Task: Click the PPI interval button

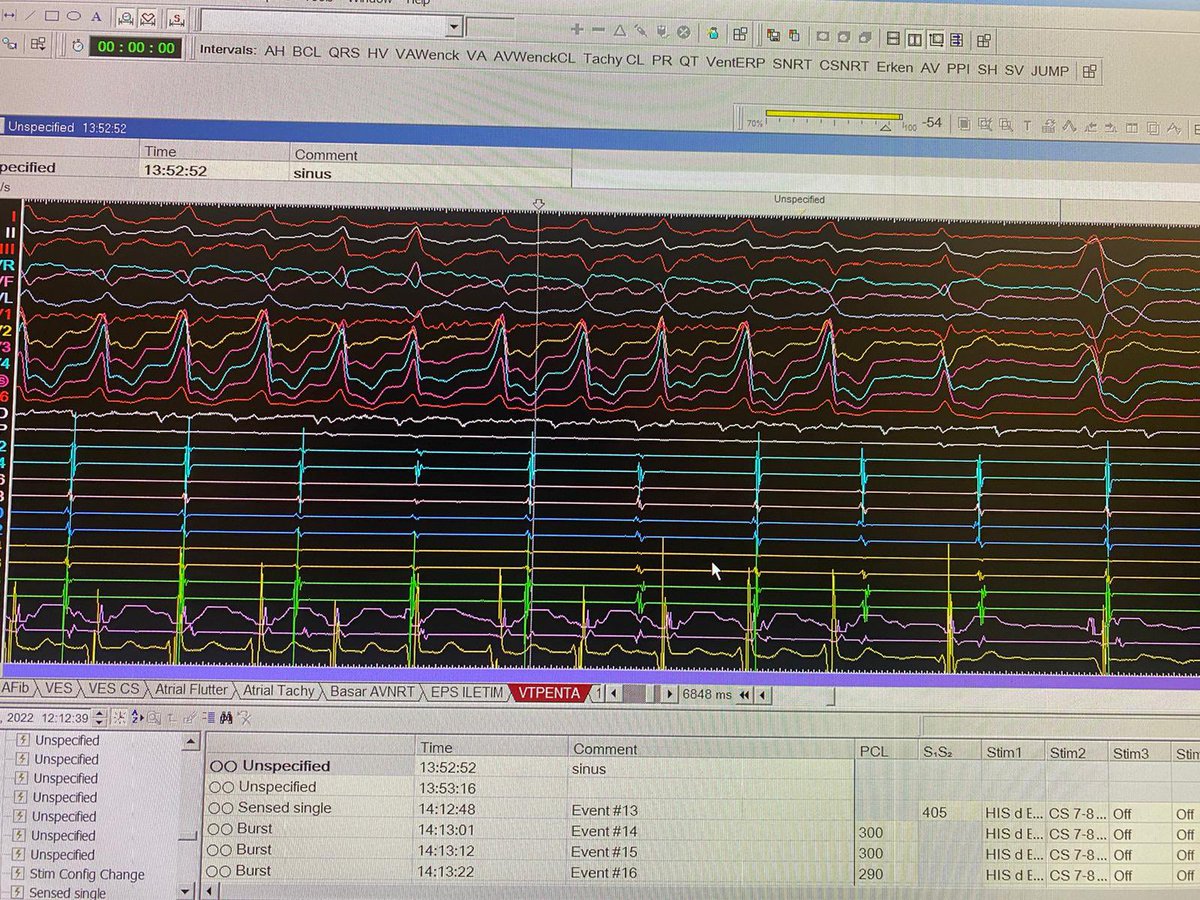Action: pos(960,69)
